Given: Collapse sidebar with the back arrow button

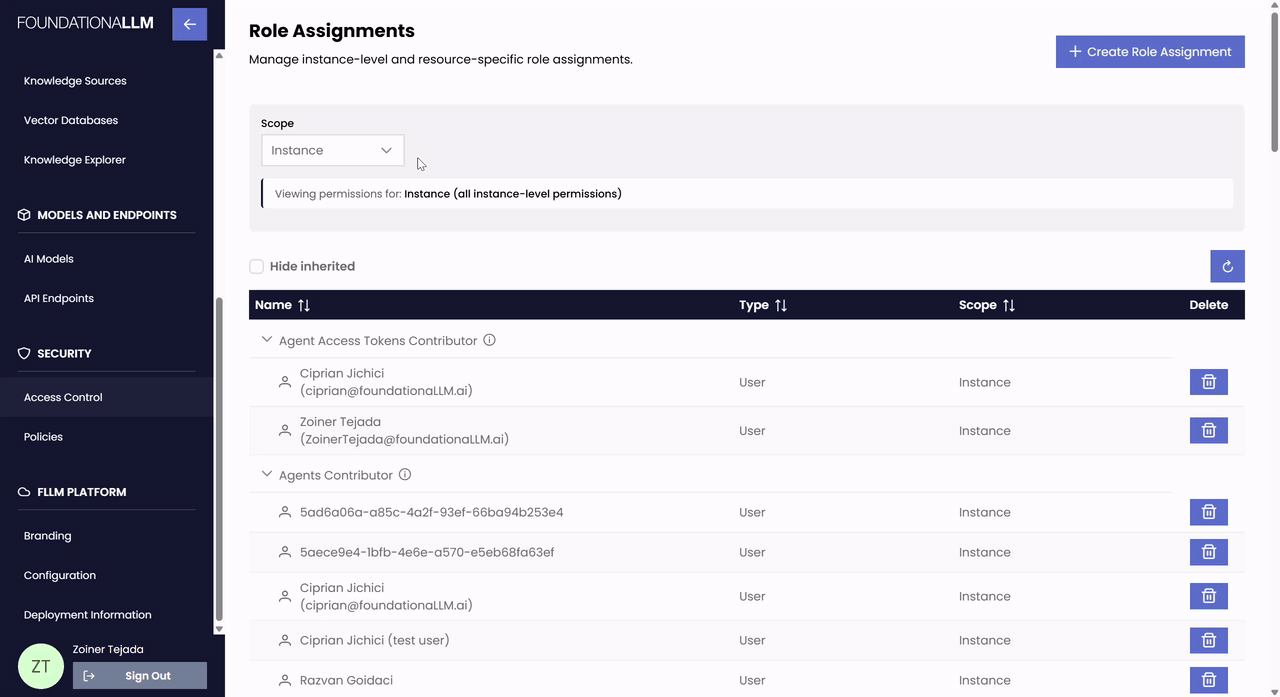Looking at the screenshot, I should 189,24.
